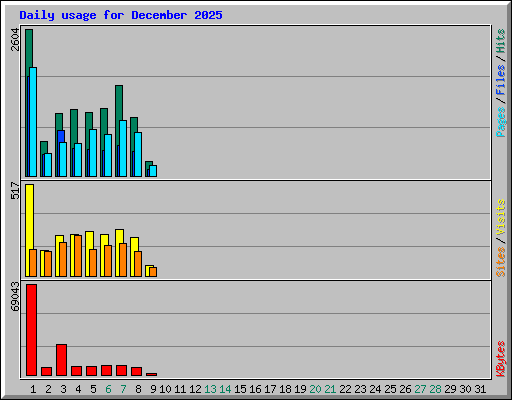Click the 517 visits axis maximum label

point(15,191)
